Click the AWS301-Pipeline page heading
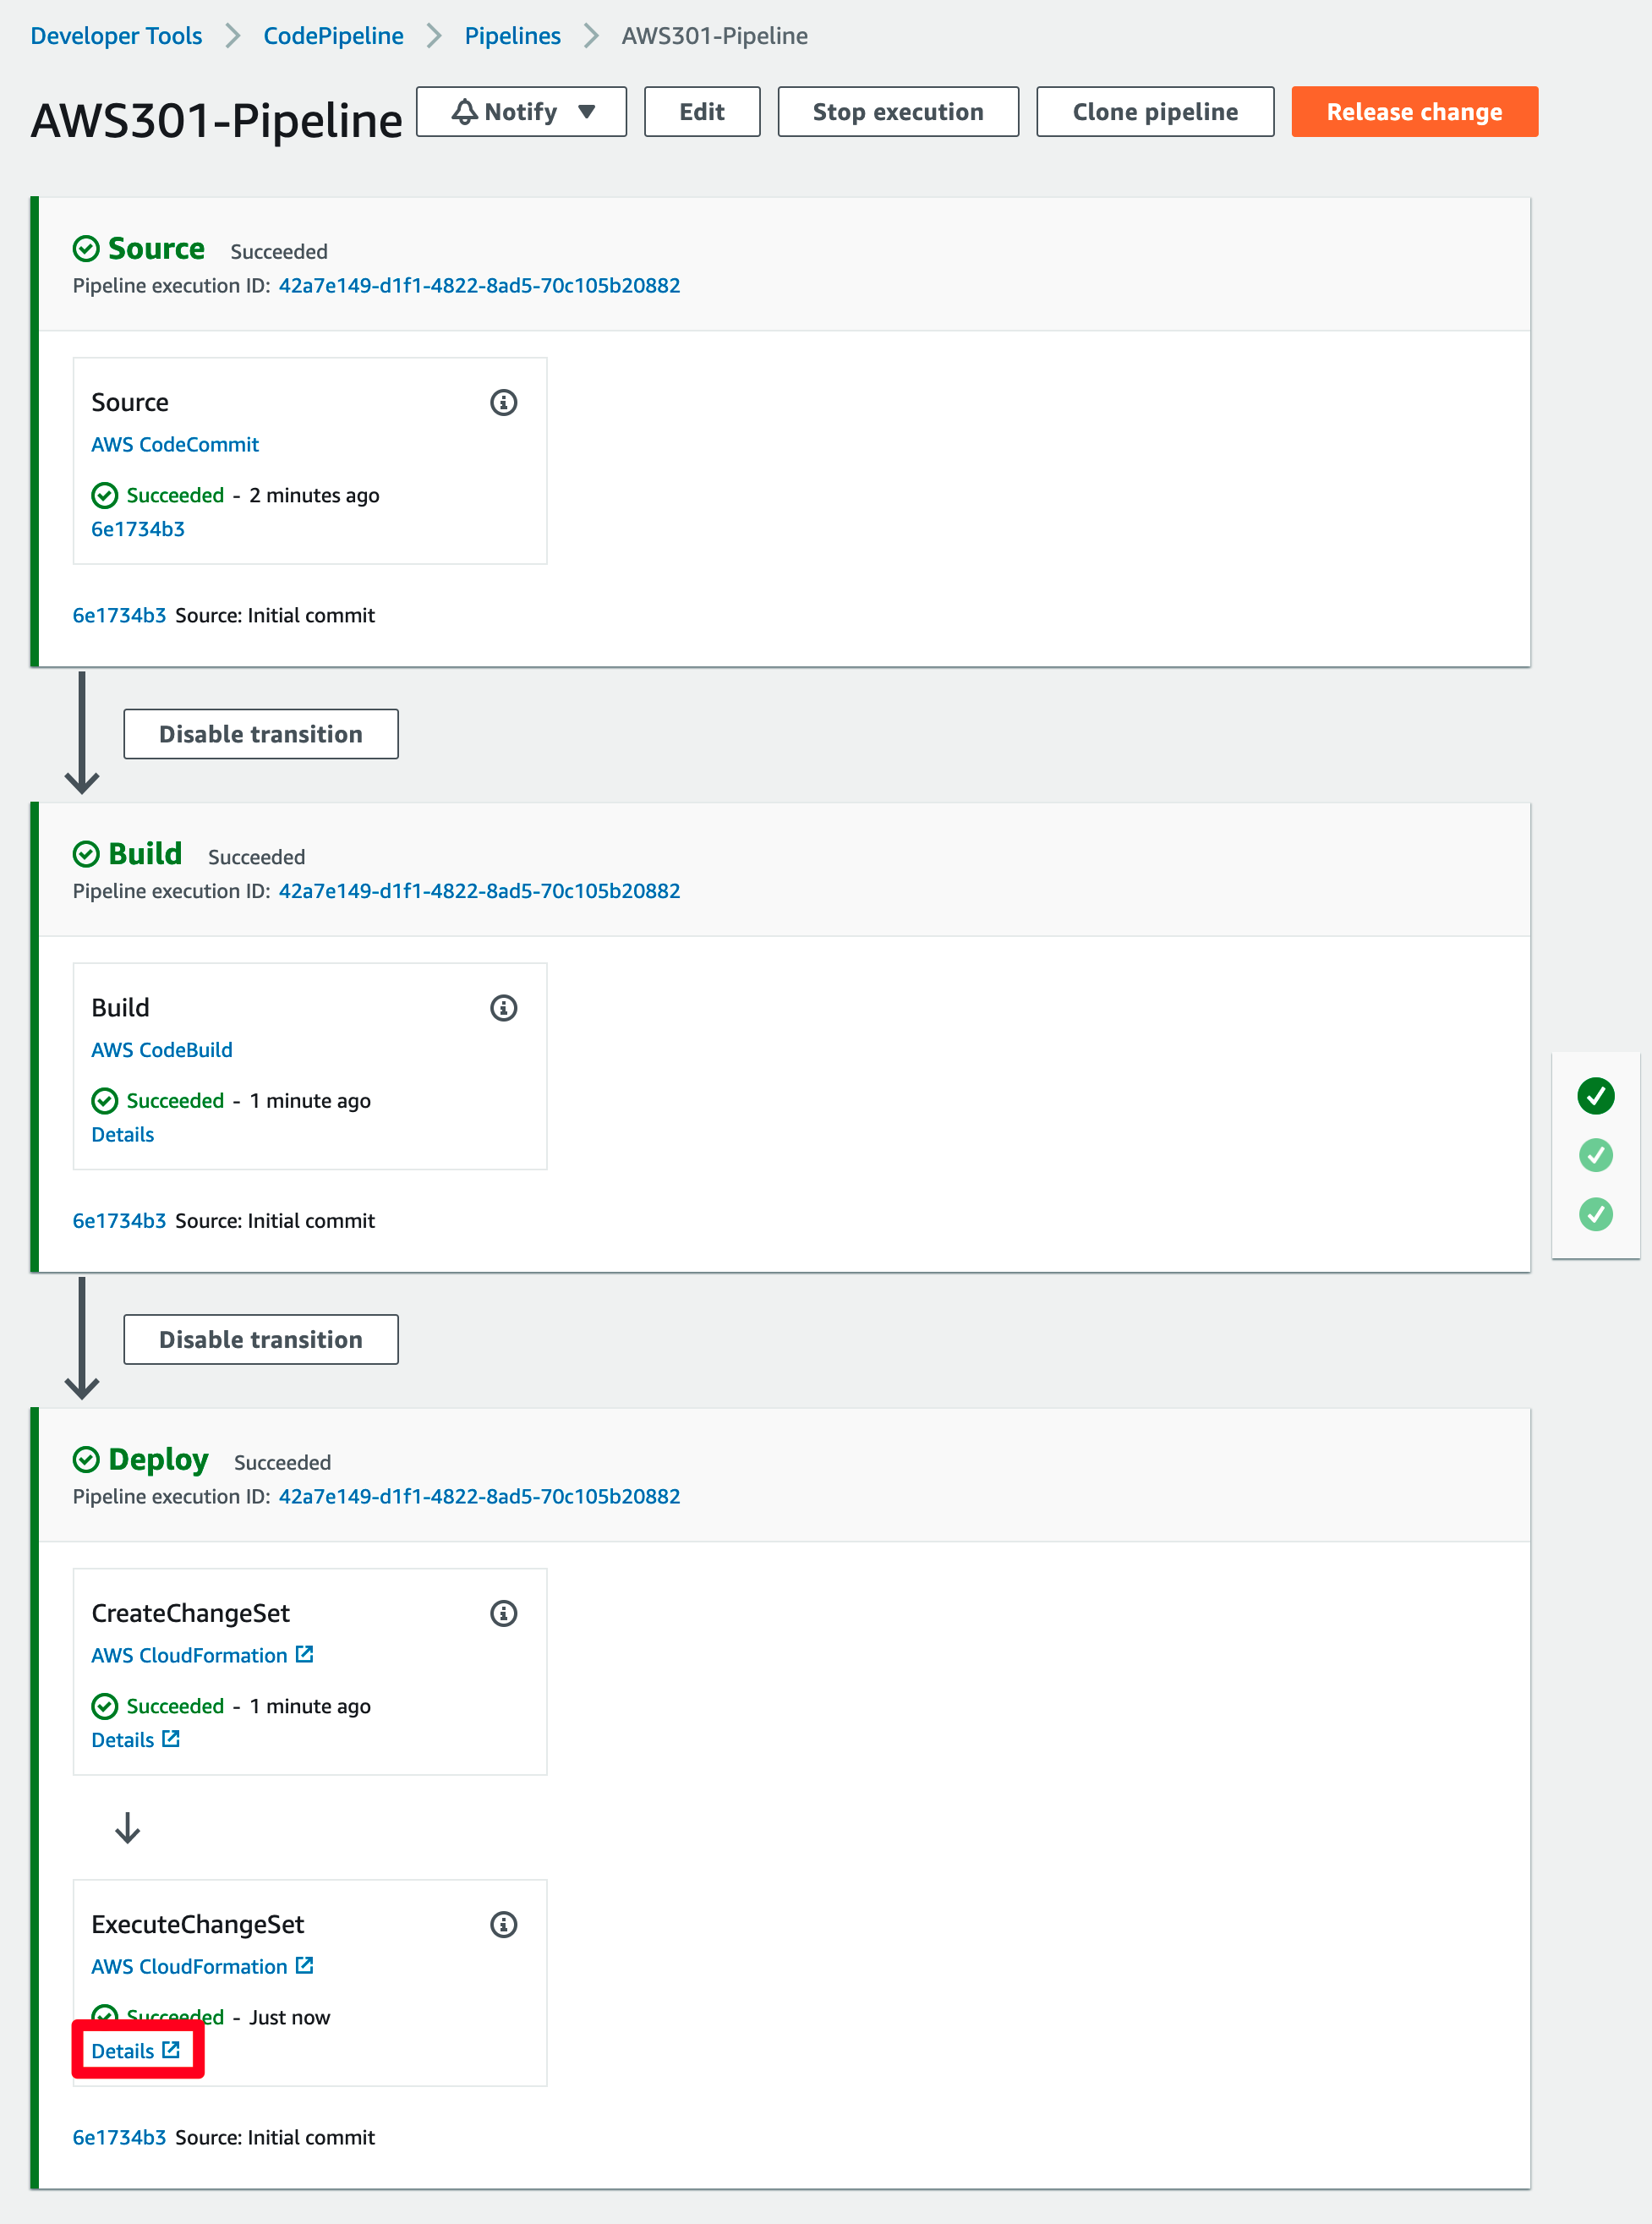Image resolution: width=1652 pixels, height=2224 pixels. [216, 120]
